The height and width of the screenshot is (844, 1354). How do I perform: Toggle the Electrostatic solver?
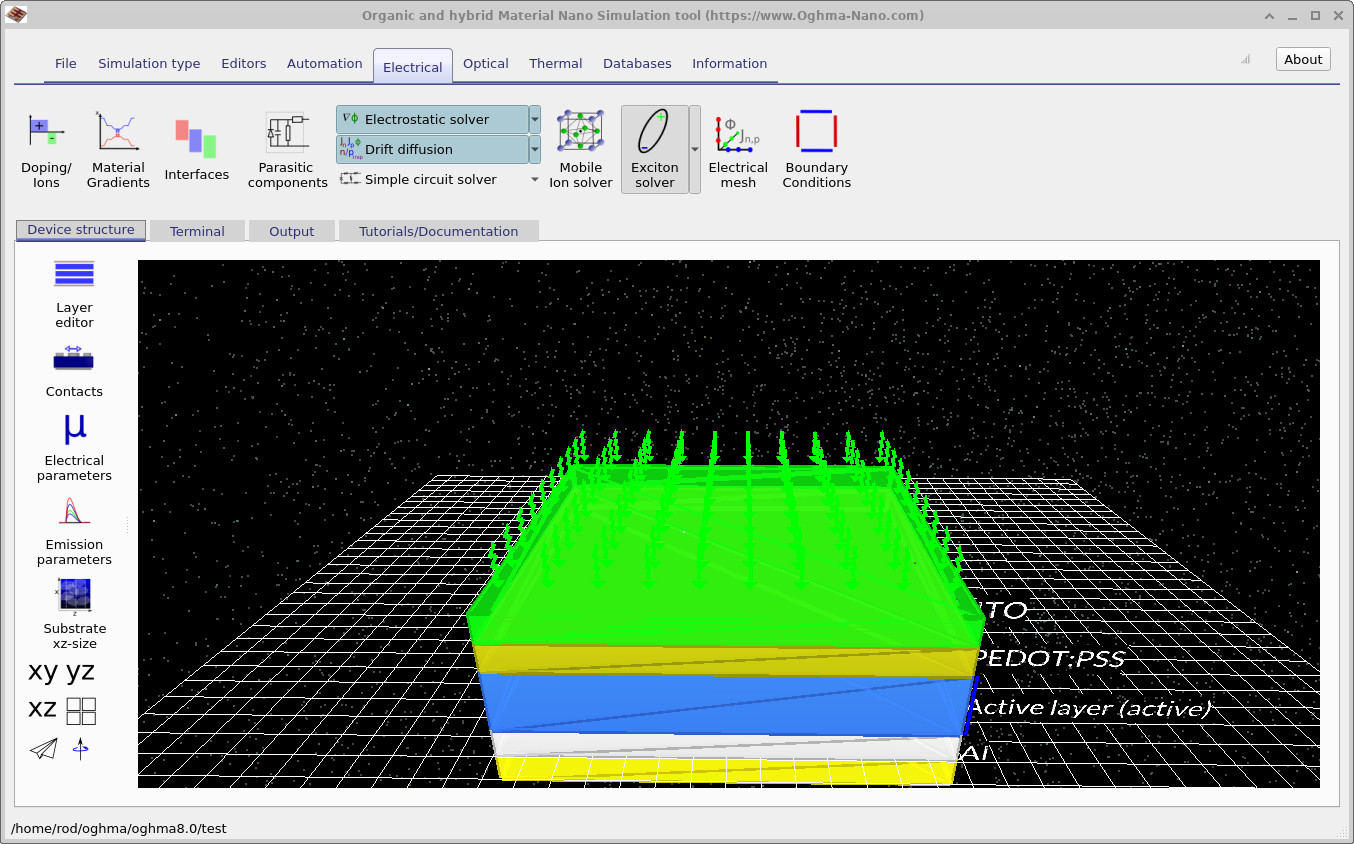[x=432, y=118]
